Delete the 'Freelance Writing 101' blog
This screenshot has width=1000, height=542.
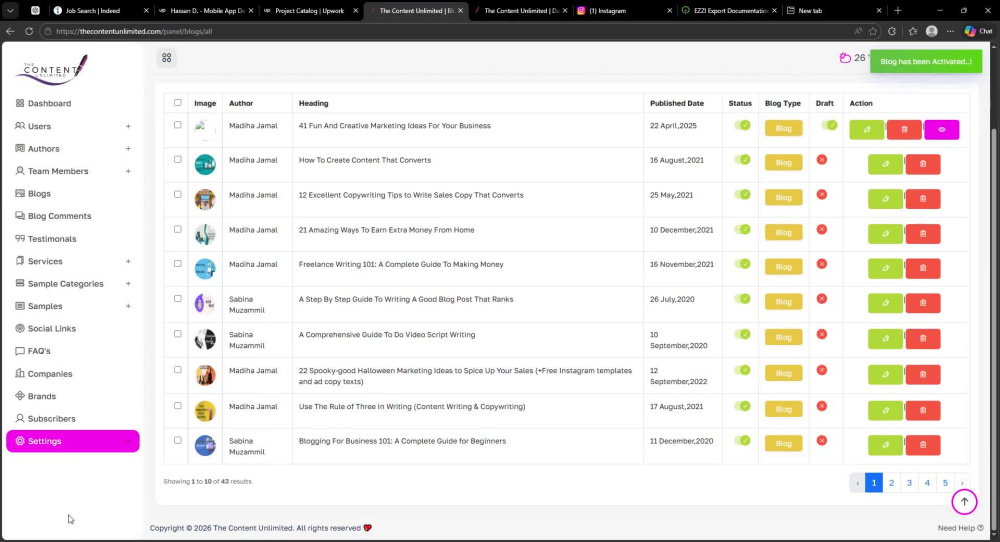tap(923, 268)
